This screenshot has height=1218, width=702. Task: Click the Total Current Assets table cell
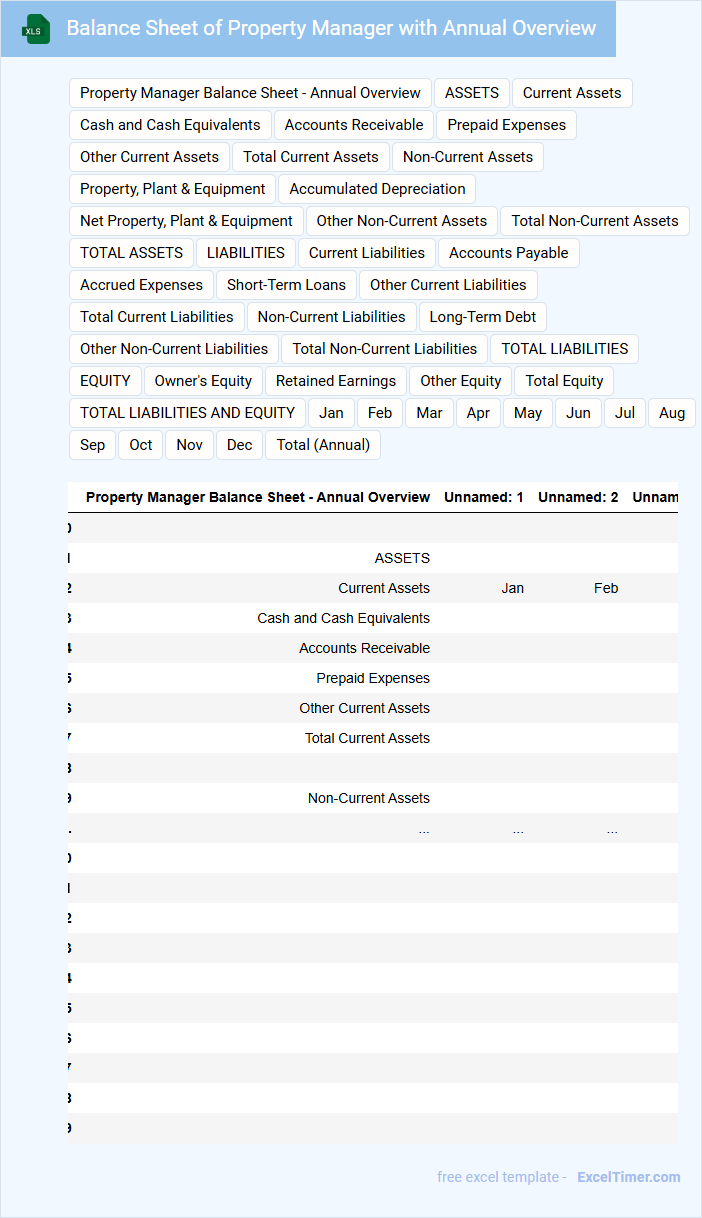pyautogui.click(x=367, y=738)
